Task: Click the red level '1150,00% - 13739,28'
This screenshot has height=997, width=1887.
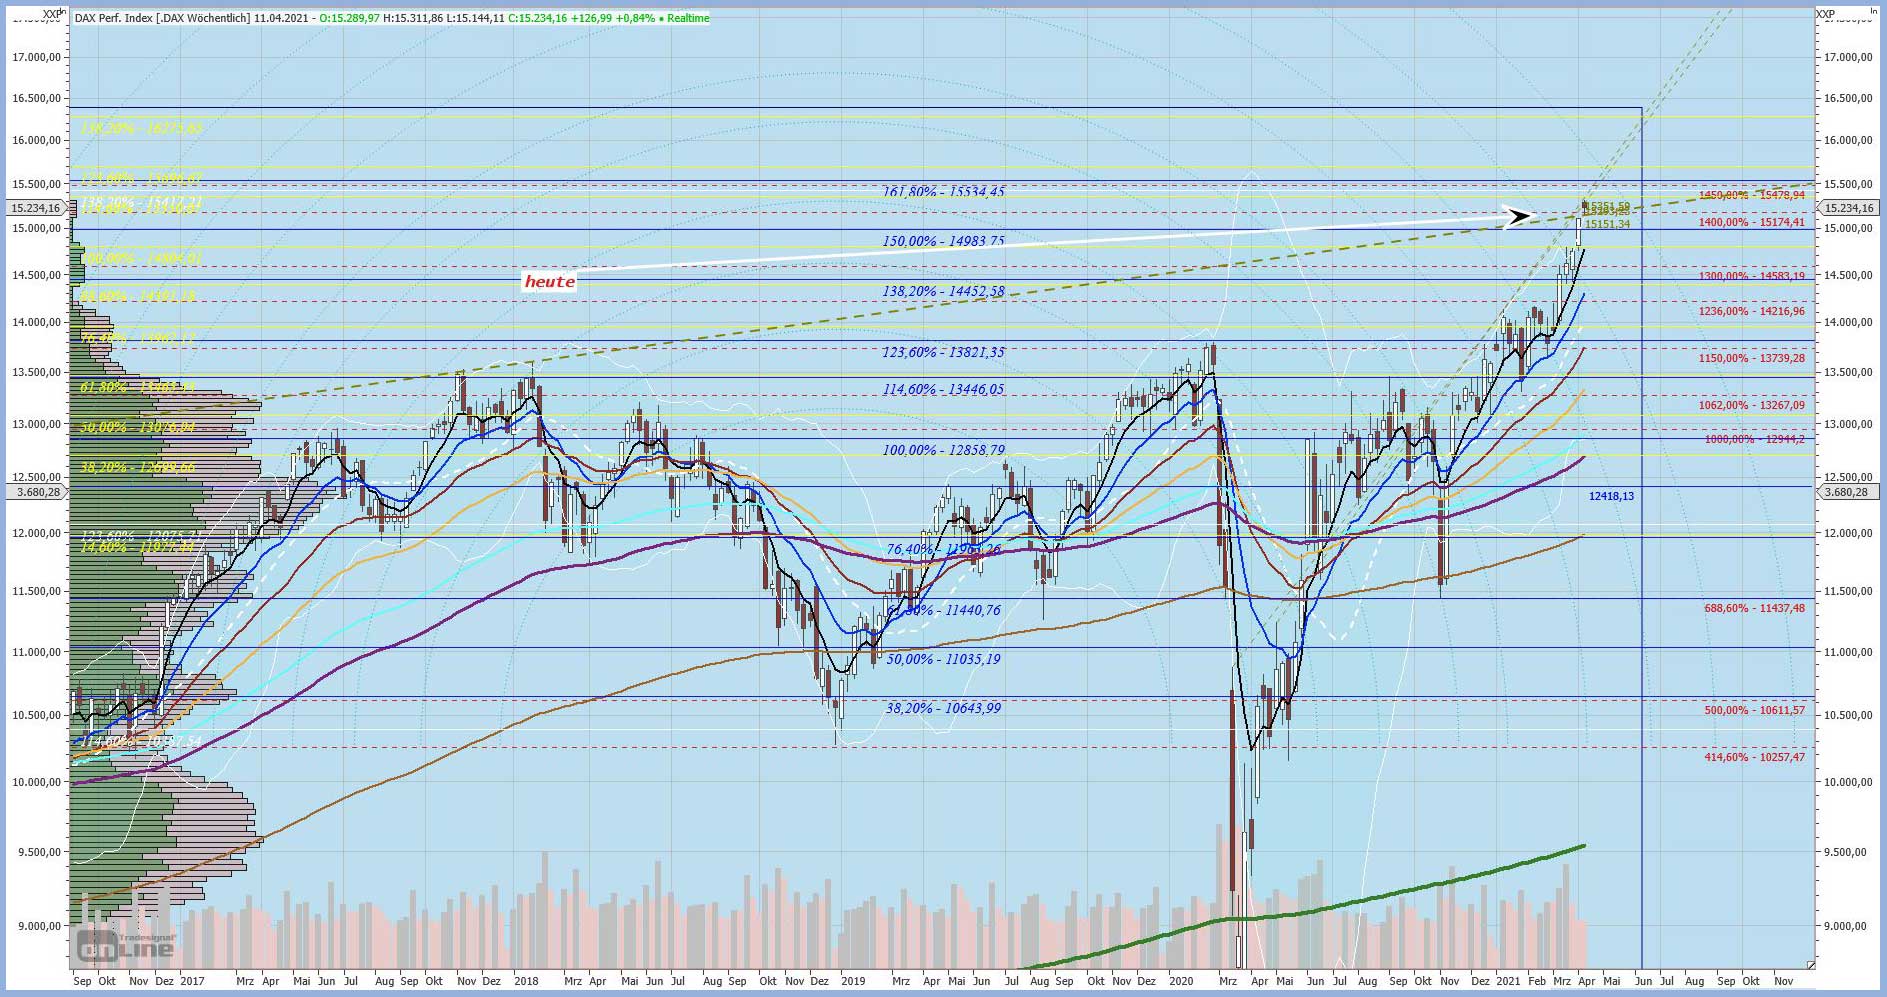Action: tap(1752, 358)
